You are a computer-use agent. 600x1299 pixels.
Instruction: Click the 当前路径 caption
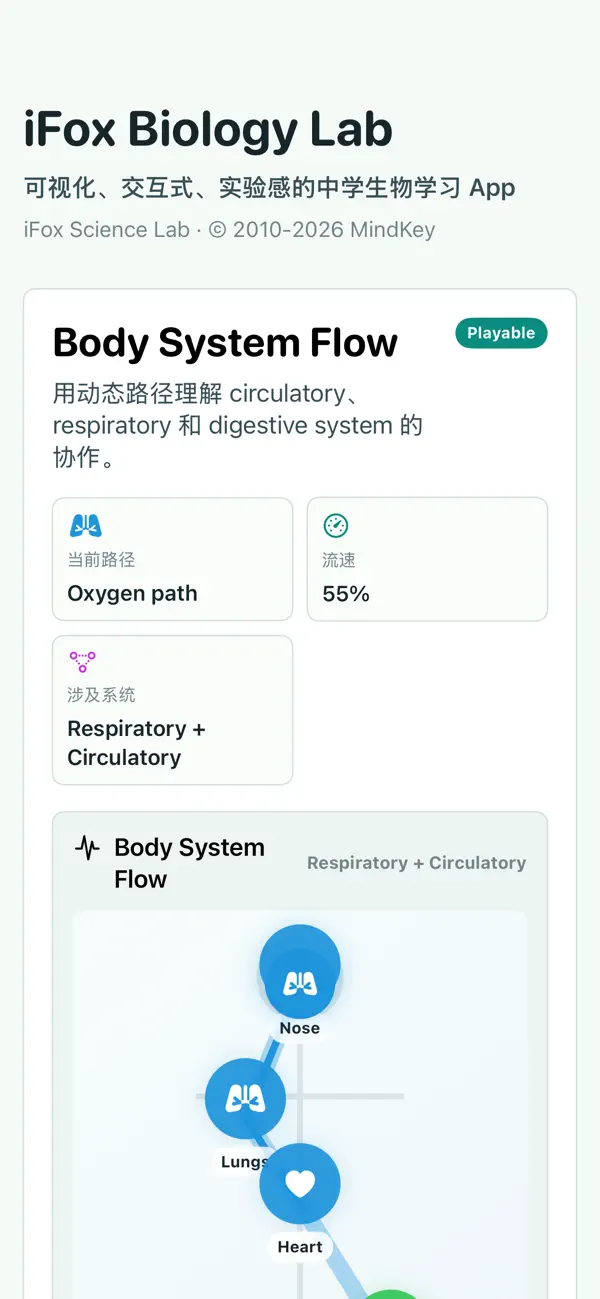[x=101, y=560]
